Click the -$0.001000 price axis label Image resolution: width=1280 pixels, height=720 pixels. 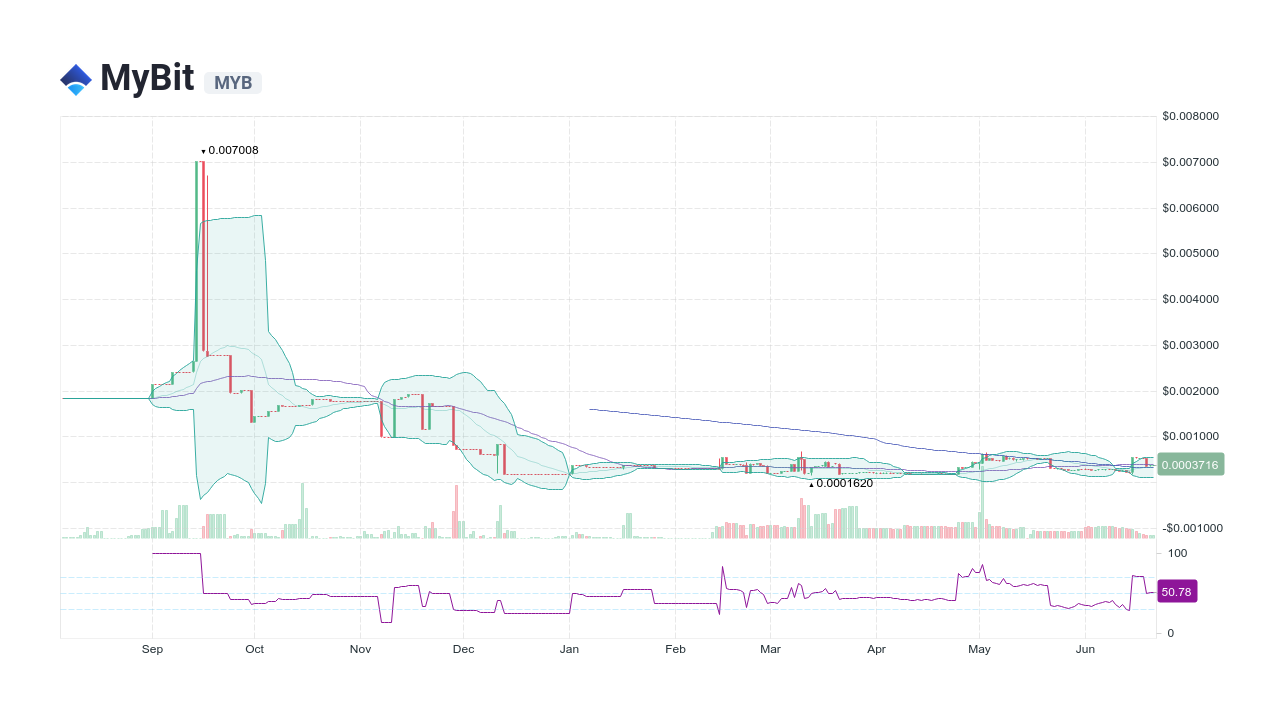pos(1191,528)
